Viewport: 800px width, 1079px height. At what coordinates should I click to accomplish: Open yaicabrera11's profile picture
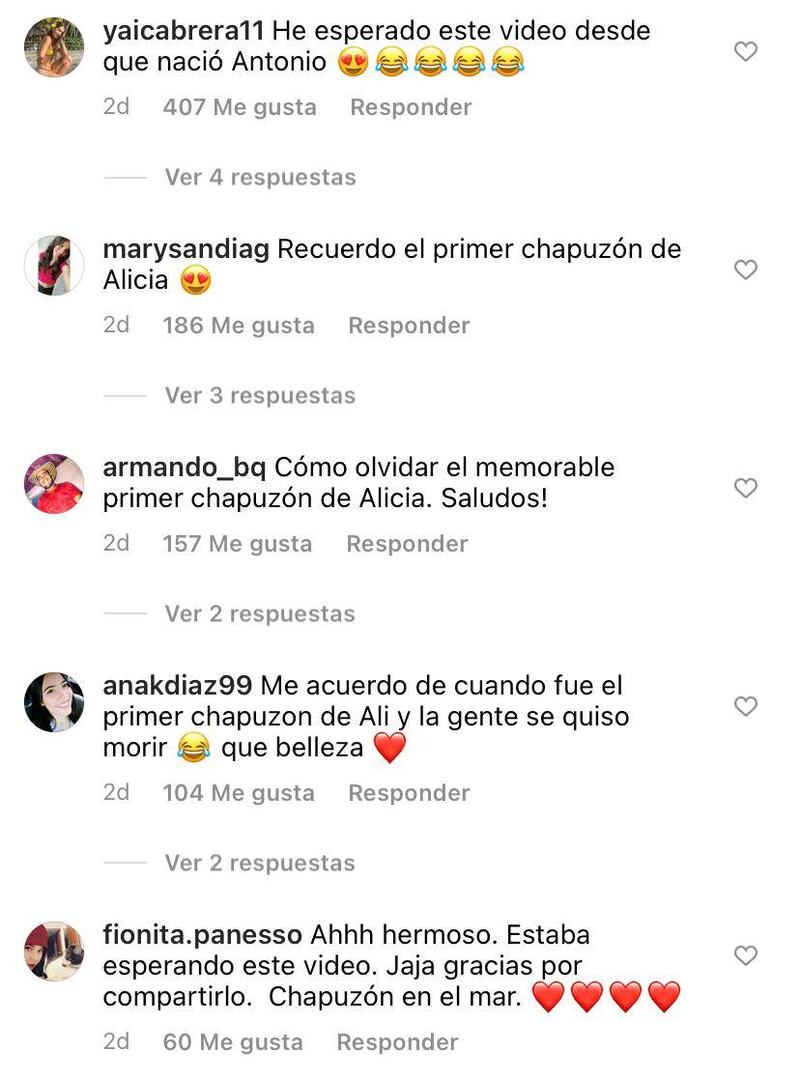(x=54, y=47)
